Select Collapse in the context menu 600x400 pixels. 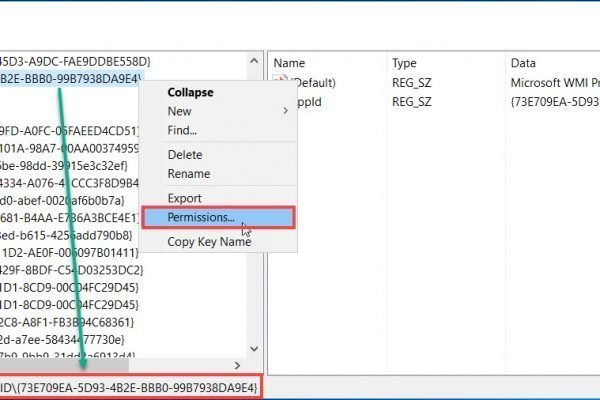point(190,92)
